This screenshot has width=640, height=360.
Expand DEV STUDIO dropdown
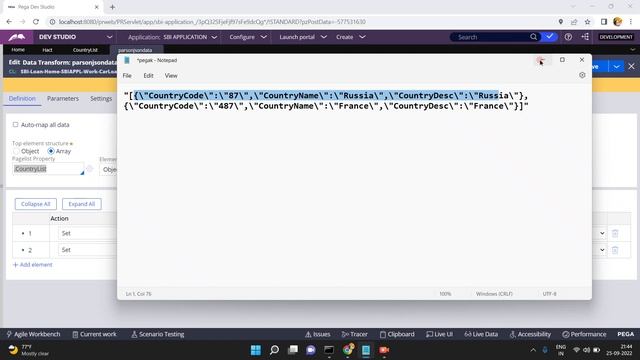[109, 37]
